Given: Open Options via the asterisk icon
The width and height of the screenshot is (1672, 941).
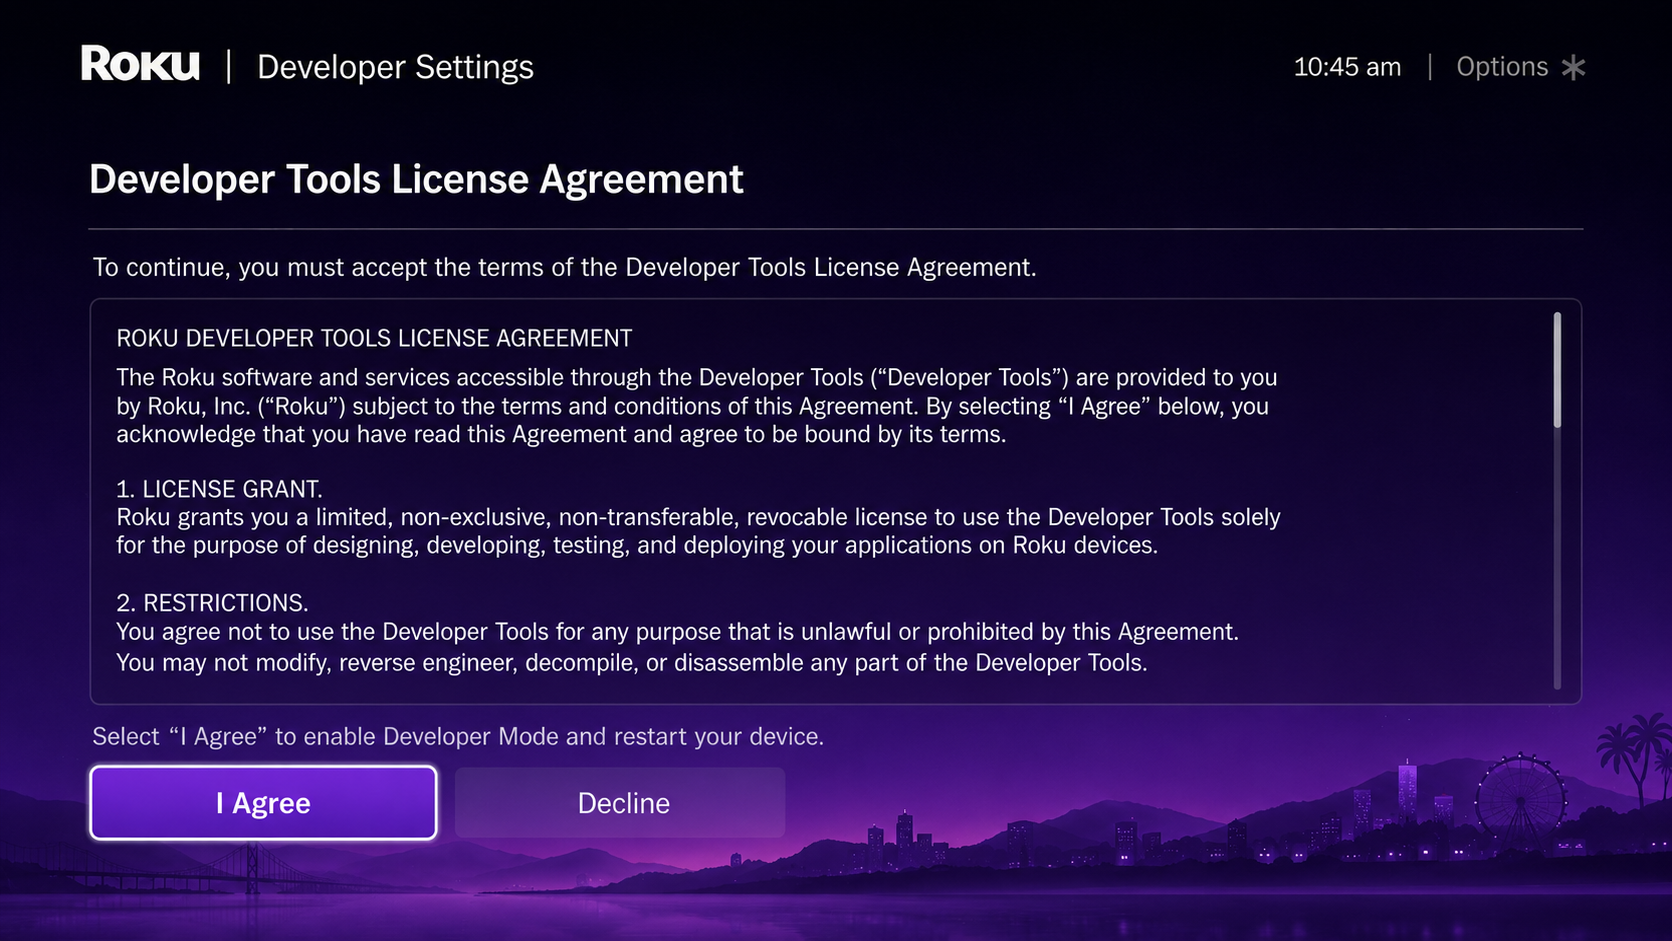Looking at the screenshot, I should [1573, 67].
